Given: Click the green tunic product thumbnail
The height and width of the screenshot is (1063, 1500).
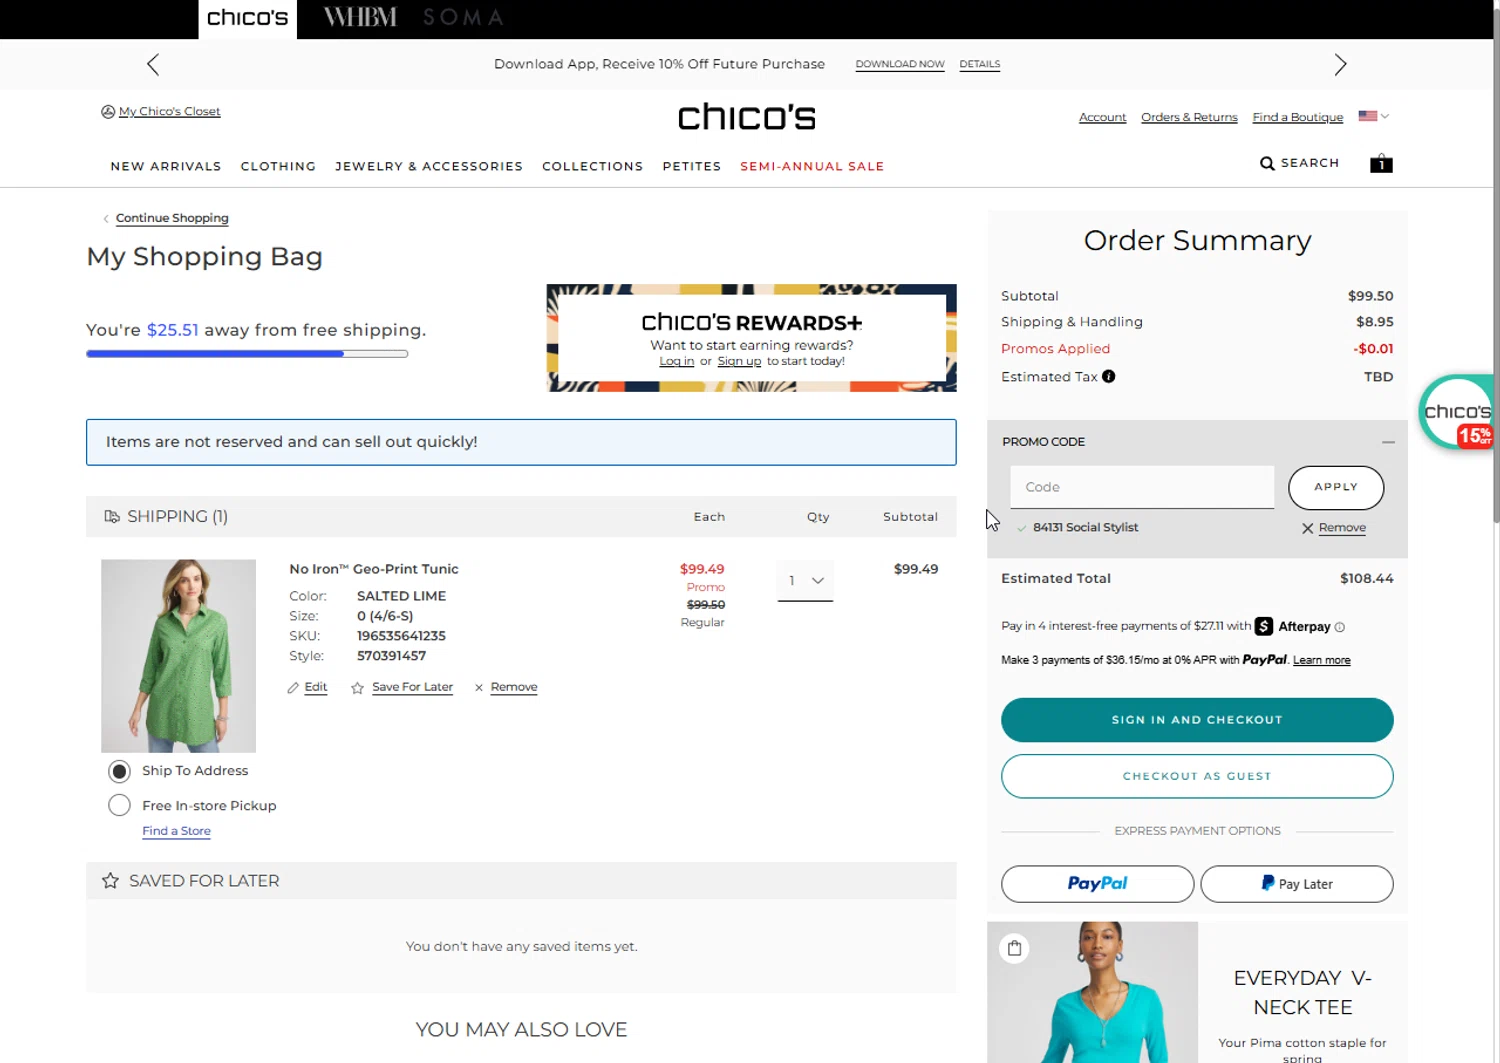Looking at the screenshot, I should point(178,656).
